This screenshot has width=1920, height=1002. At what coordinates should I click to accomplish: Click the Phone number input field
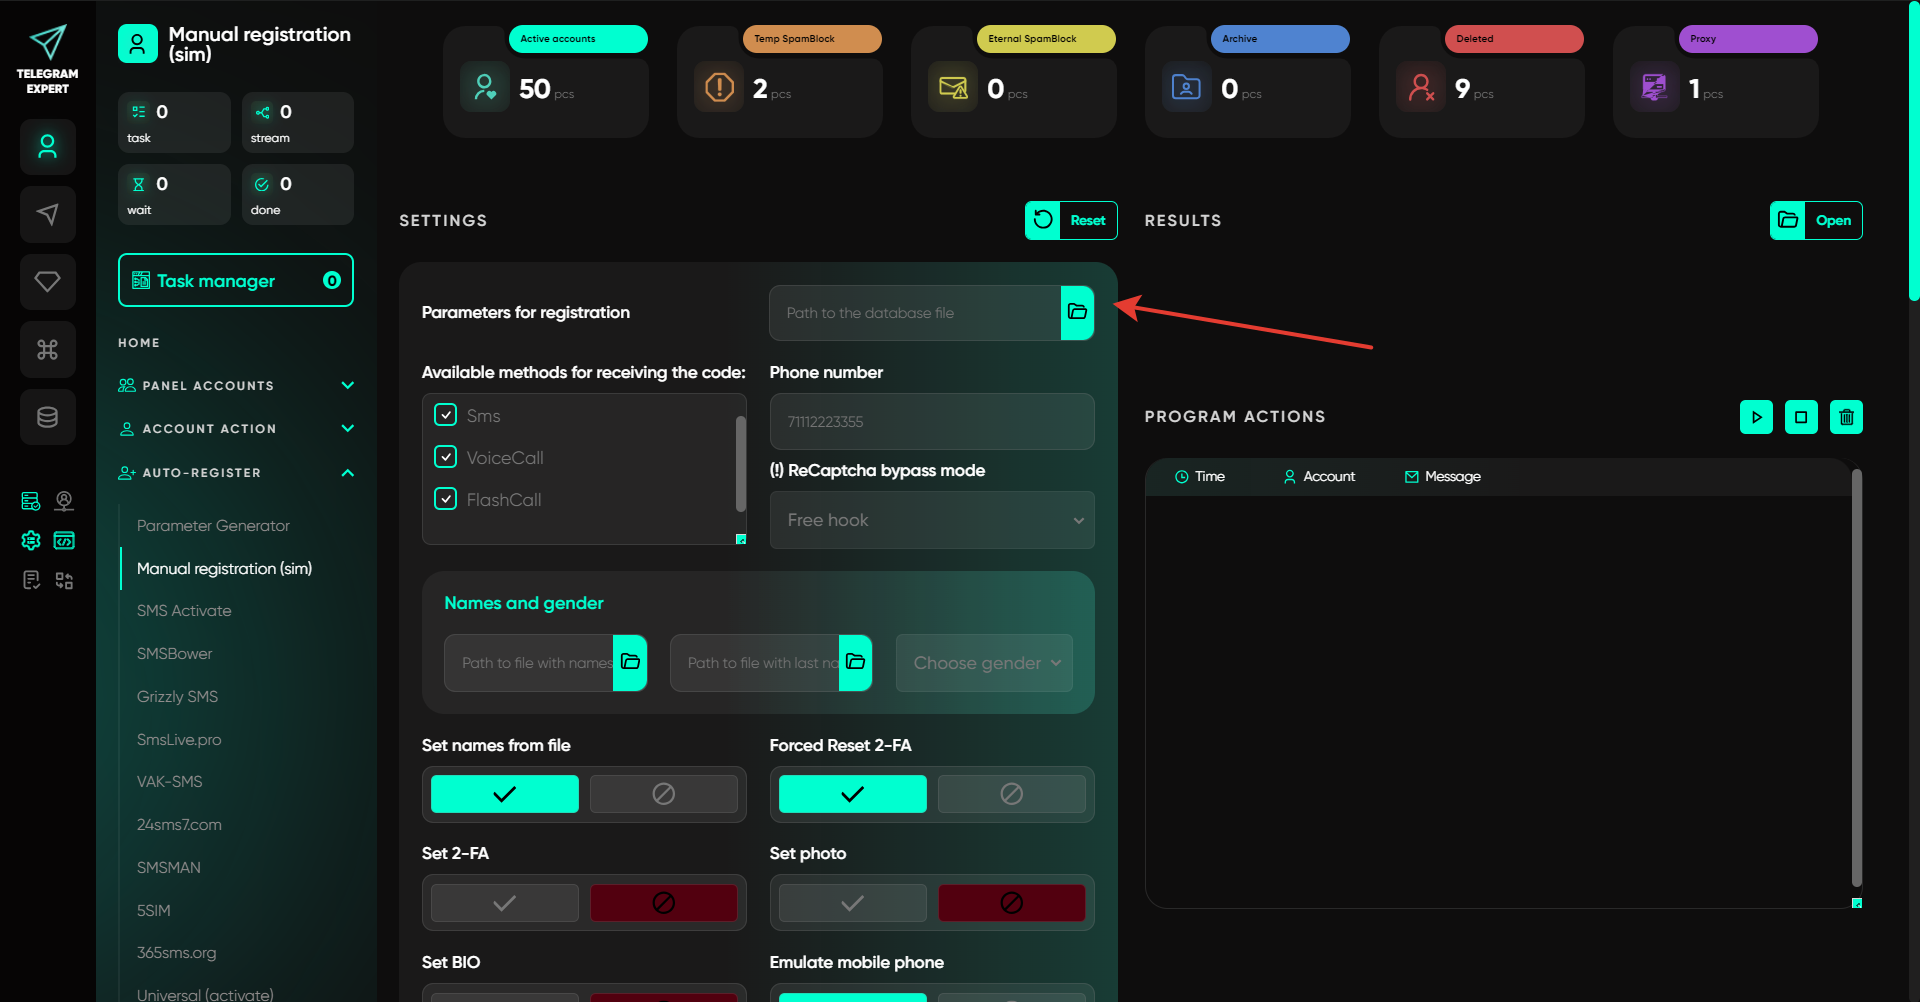pyautogui.click(x=931, y=422)
